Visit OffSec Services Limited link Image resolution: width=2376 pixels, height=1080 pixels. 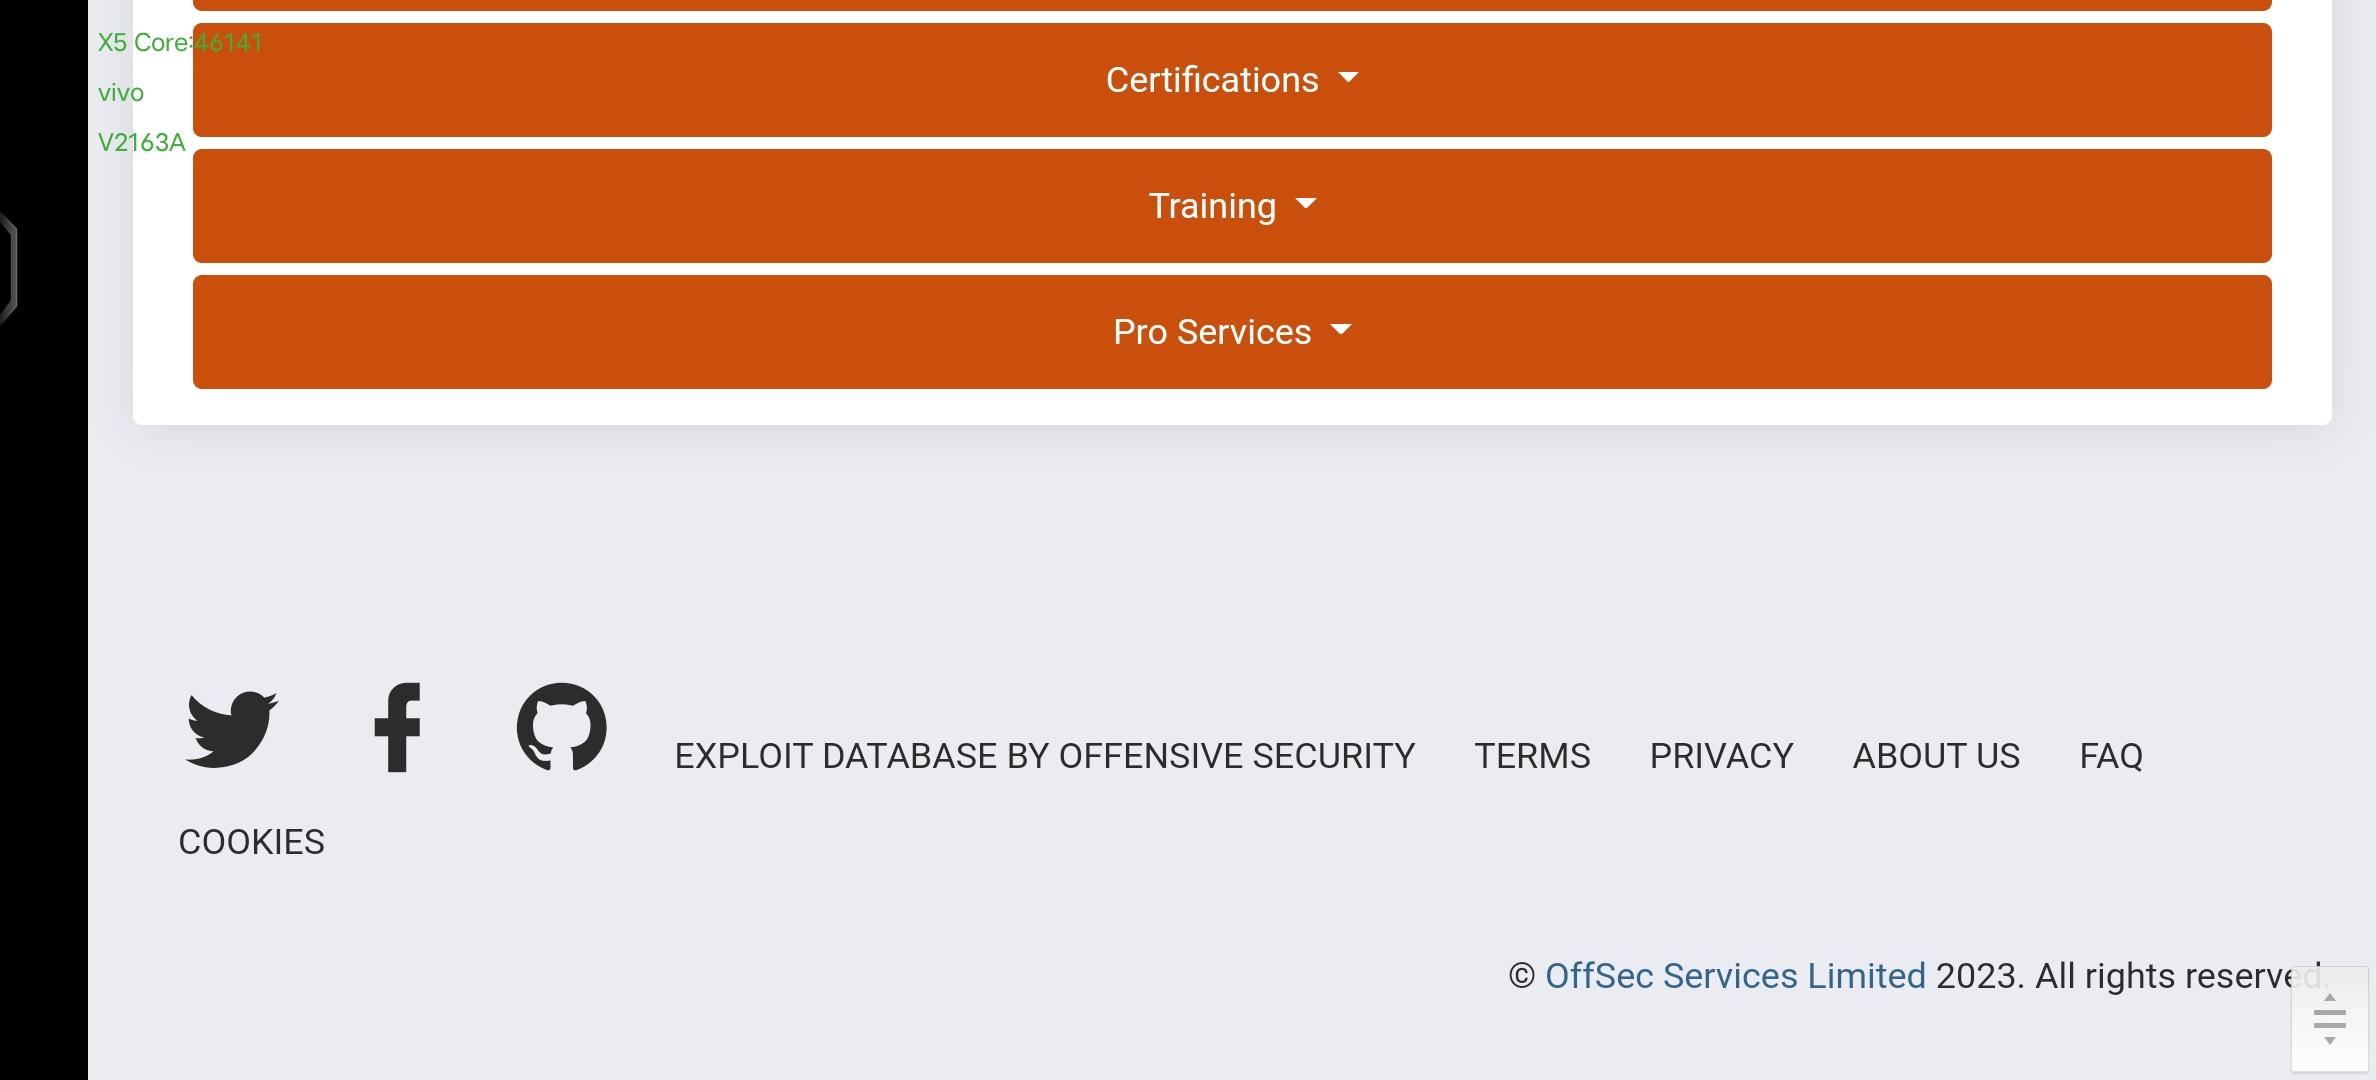click(x=1735, y=976)
